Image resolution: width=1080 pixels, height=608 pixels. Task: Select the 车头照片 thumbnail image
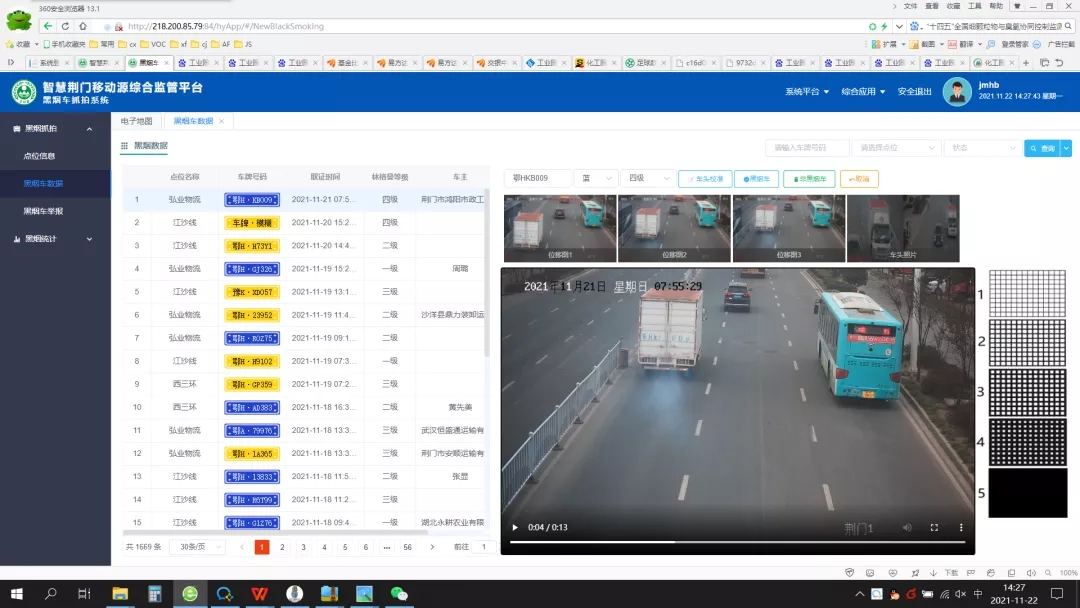(x=903, y=229)
